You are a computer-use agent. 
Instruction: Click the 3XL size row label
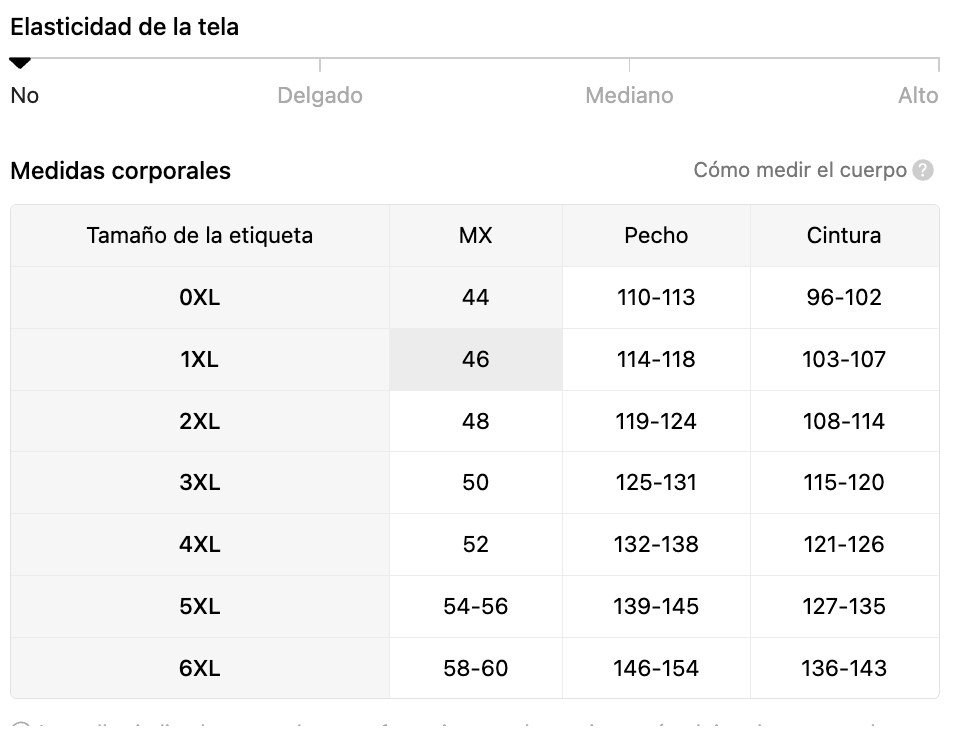[200, 483]
